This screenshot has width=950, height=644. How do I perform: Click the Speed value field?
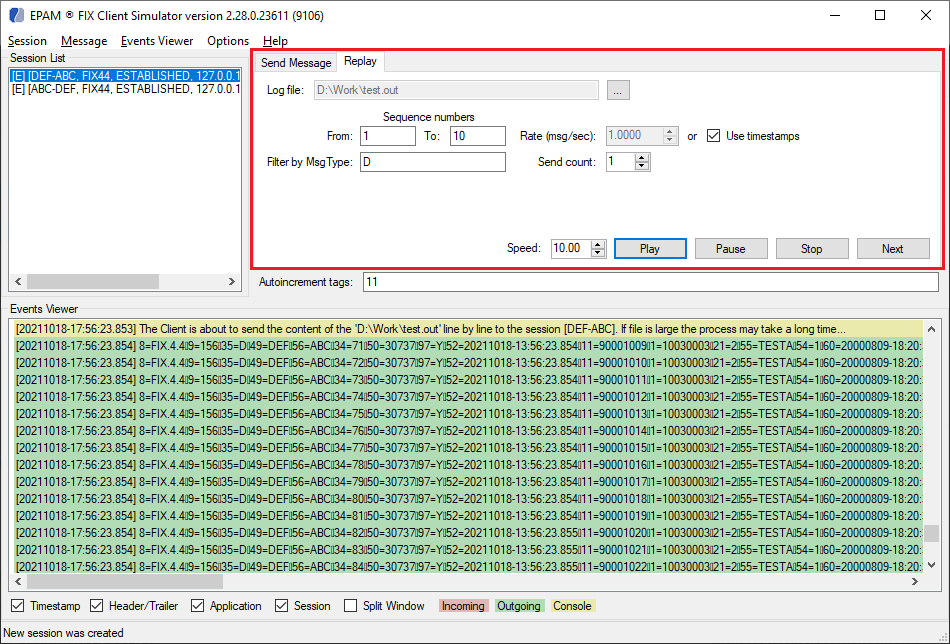pyautogui.click(x=571, y=248)
